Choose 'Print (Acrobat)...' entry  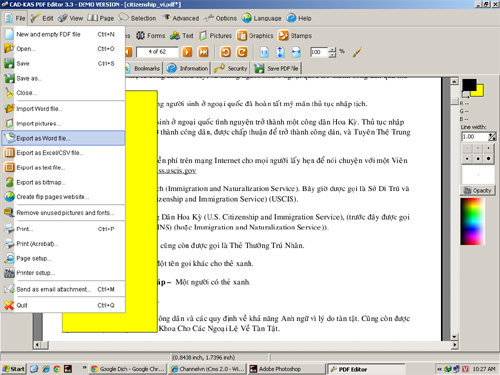click(63, 244)
